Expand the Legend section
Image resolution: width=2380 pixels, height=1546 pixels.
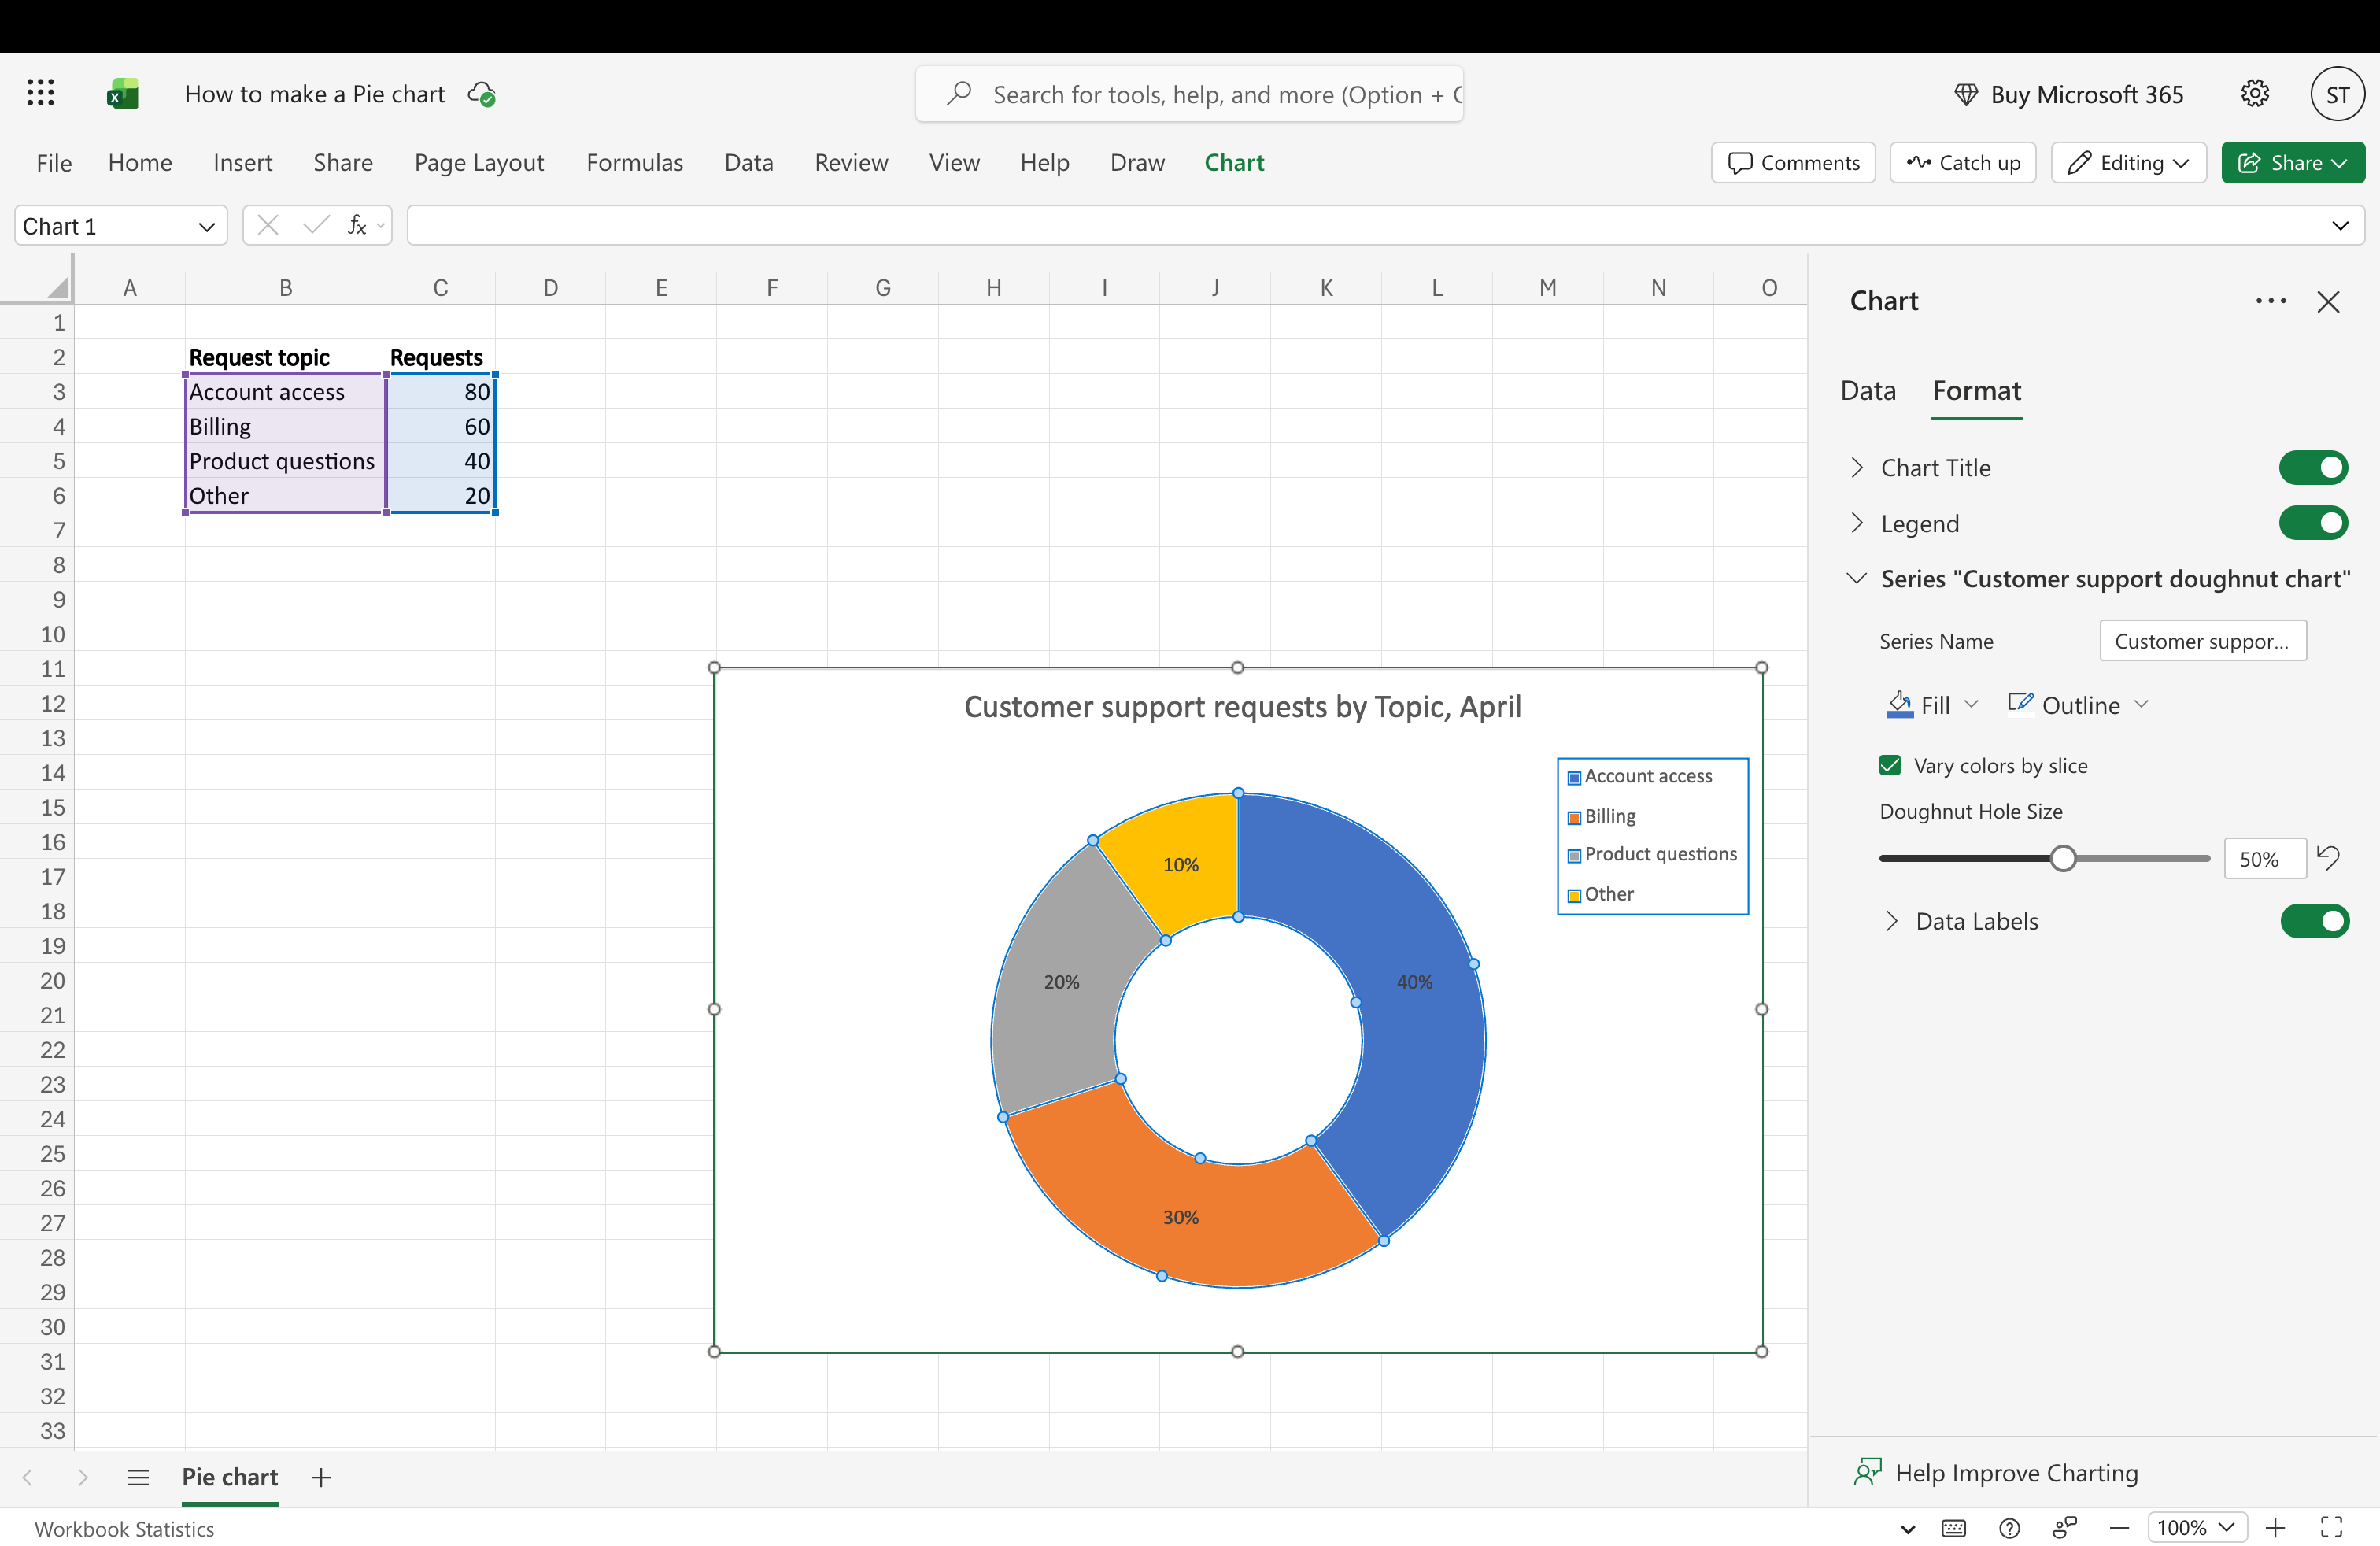pos(1857,523)
